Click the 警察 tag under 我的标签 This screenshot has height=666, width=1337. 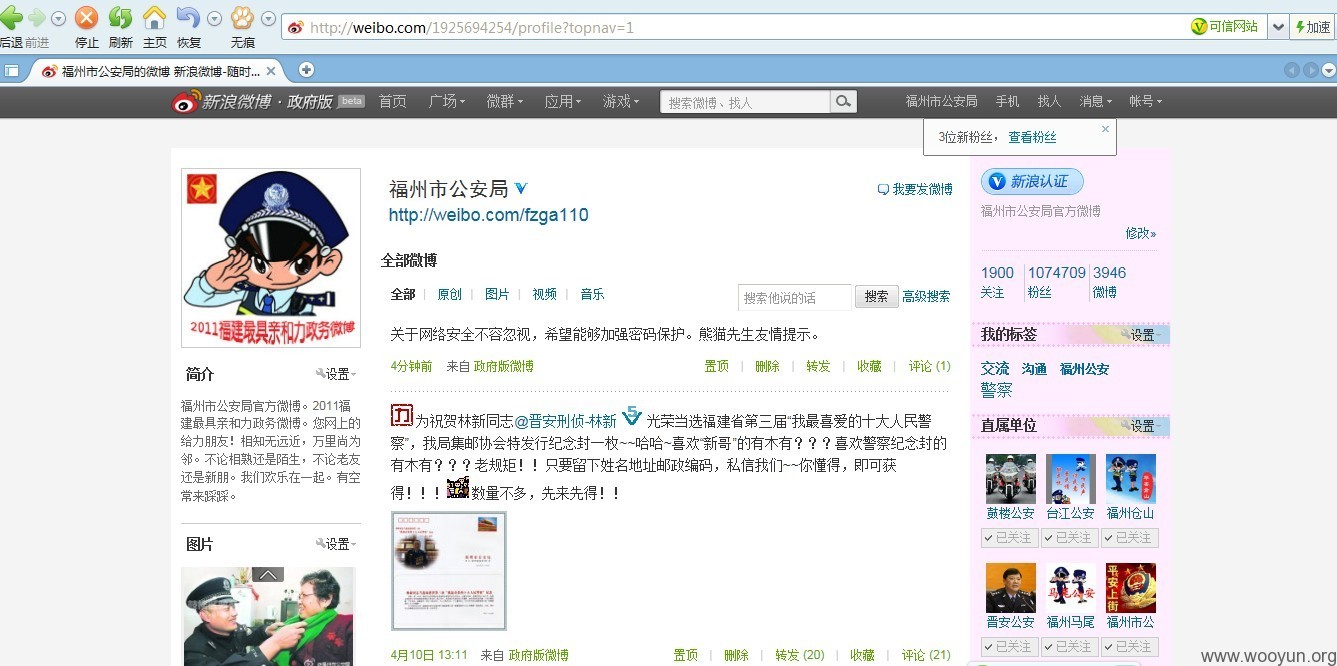(997, 390)
